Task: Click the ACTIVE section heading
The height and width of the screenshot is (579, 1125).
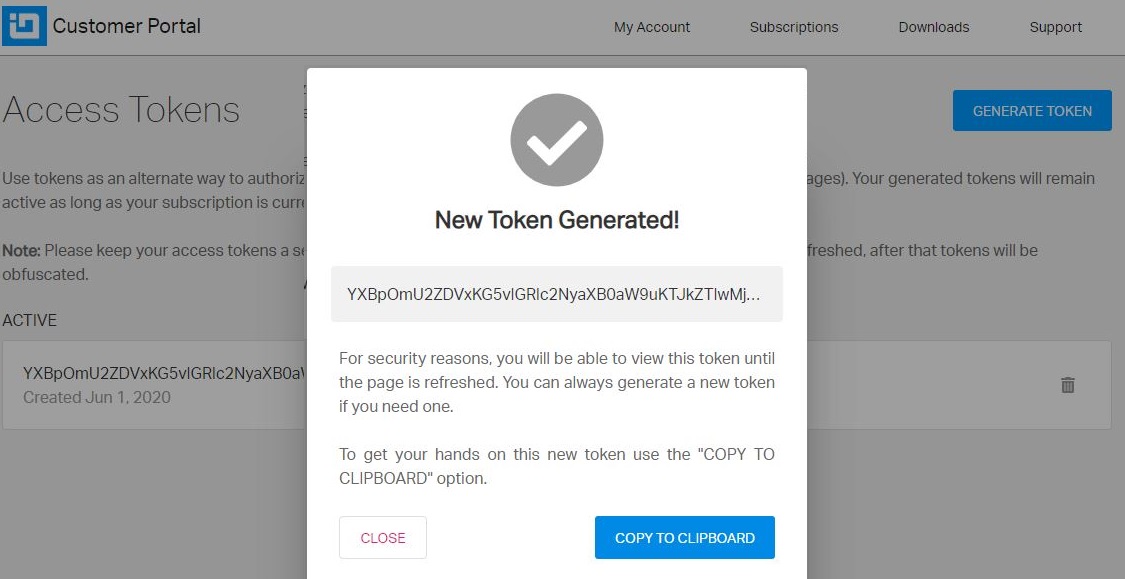Action: point(29,320)
